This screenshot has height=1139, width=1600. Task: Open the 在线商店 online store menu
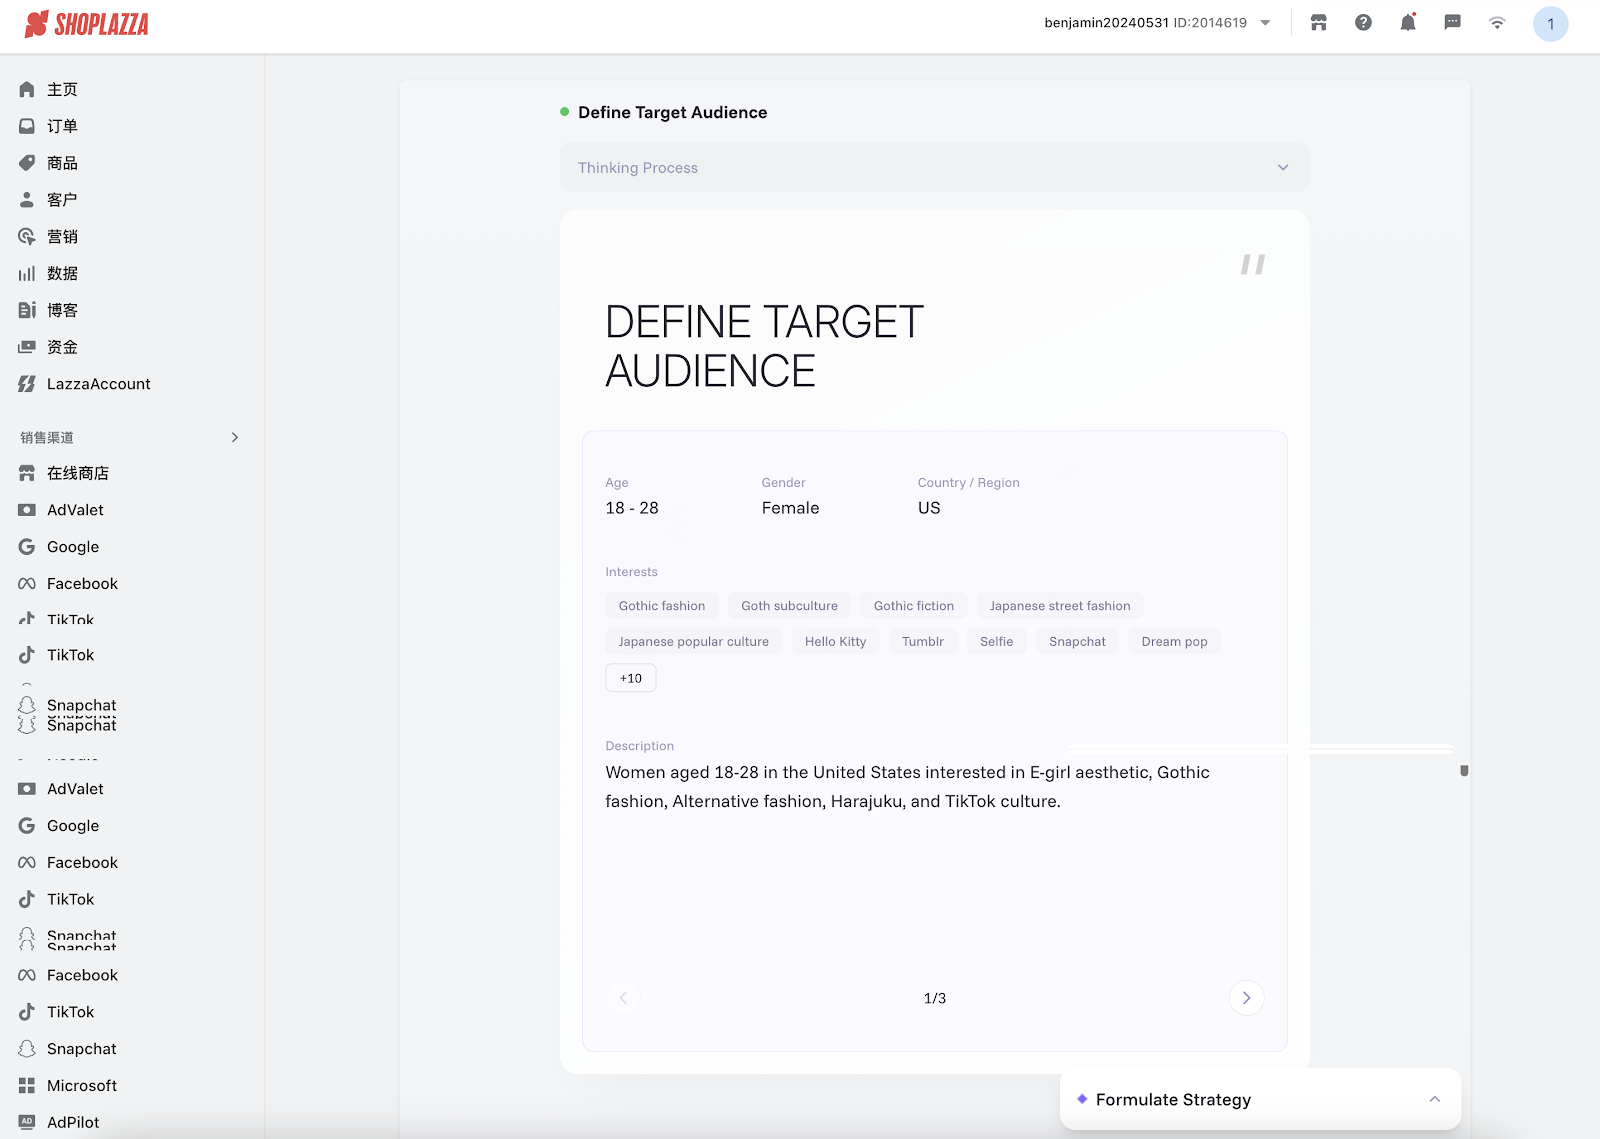click(77, 473)
